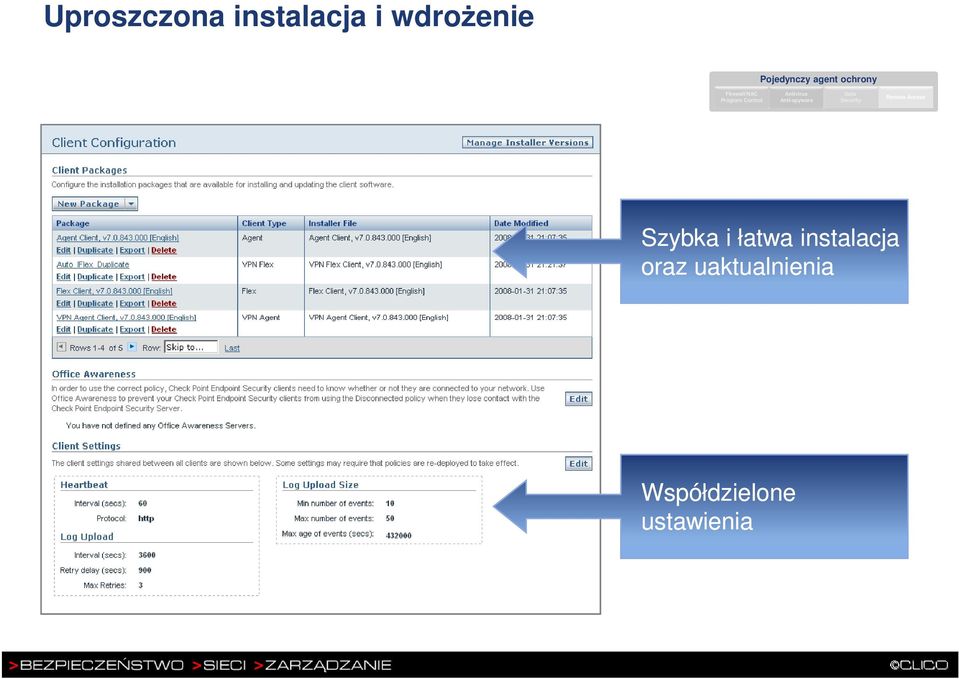Screen dimensions: 959x679
Task: Click 'Rows 1-4 of 5' pagination text
Action: point(96,347)
